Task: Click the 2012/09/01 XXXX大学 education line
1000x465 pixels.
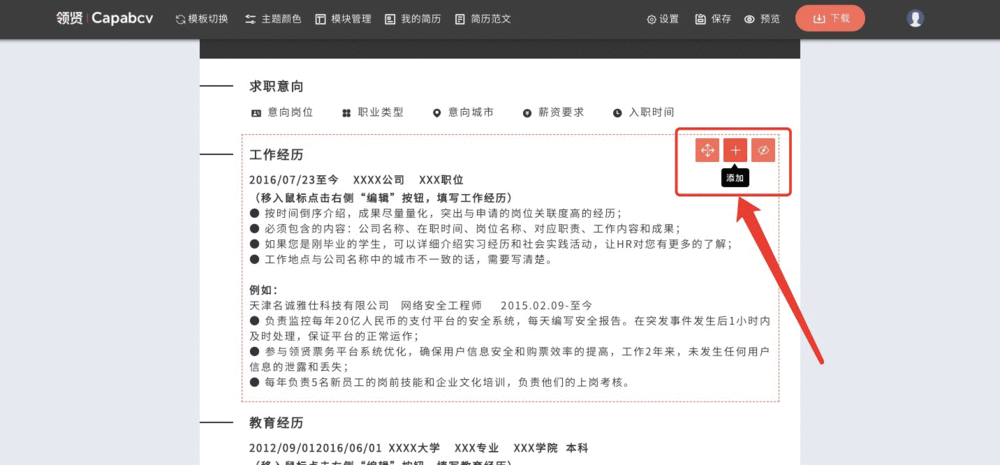Action: 418,448
